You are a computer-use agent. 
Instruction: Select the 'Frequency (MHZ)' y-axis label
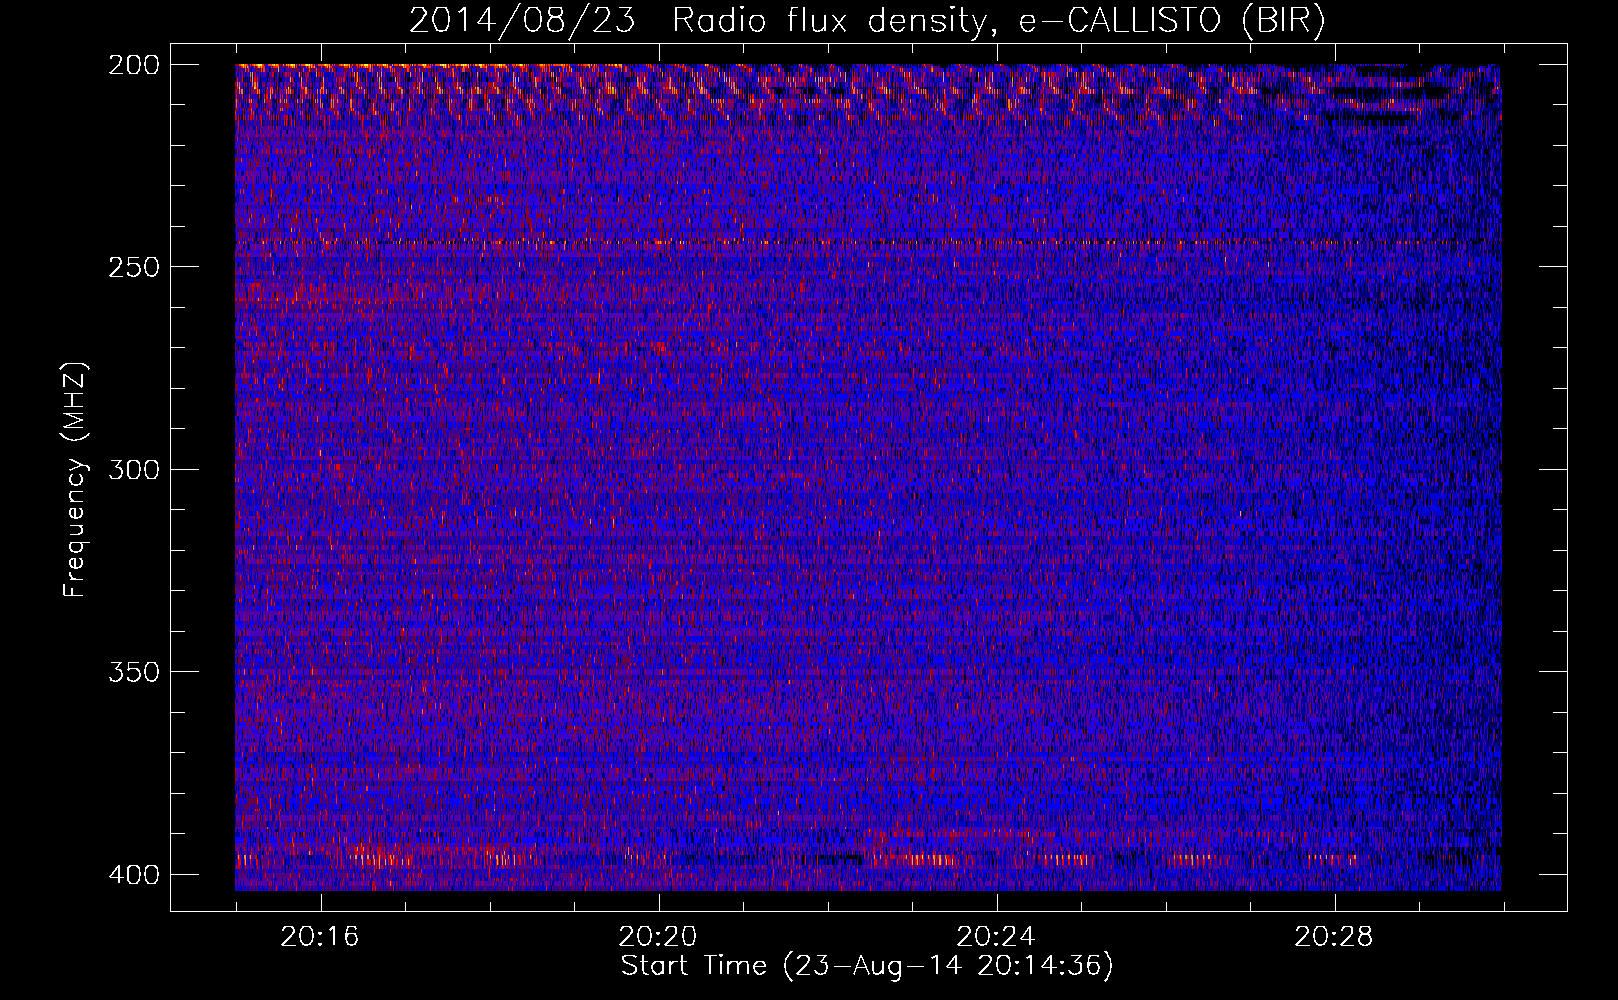75,479
